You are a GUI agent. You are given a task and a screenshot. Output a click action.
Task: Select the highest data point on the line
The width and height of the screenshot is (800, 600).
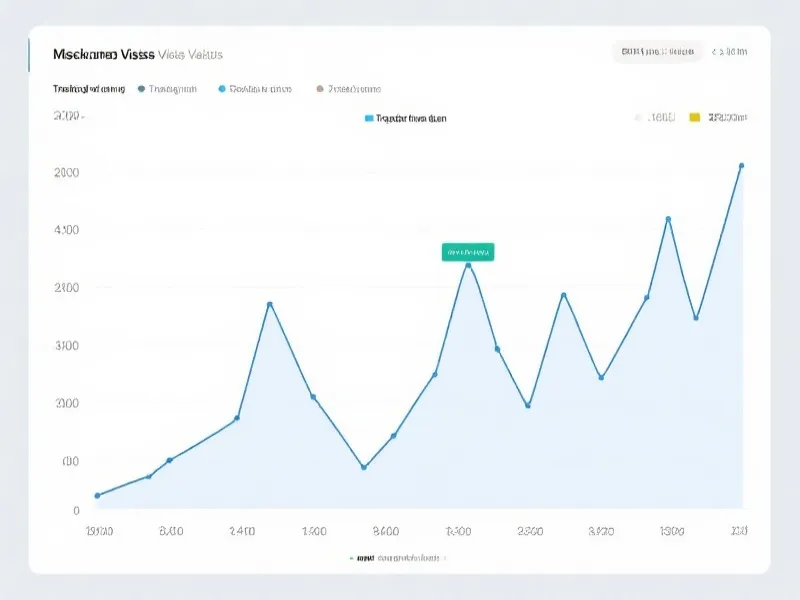tap(741, 166)
